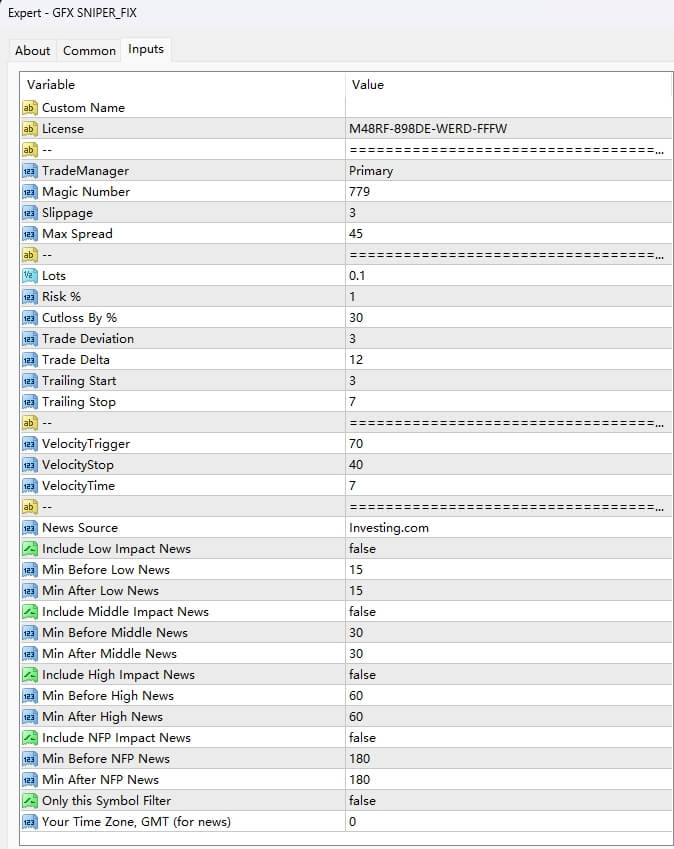The width and height of the screenshot is (674, 849).
Task: Edit the Magic Number value 779
Action: pyautogui.click(x=509, y=192)
